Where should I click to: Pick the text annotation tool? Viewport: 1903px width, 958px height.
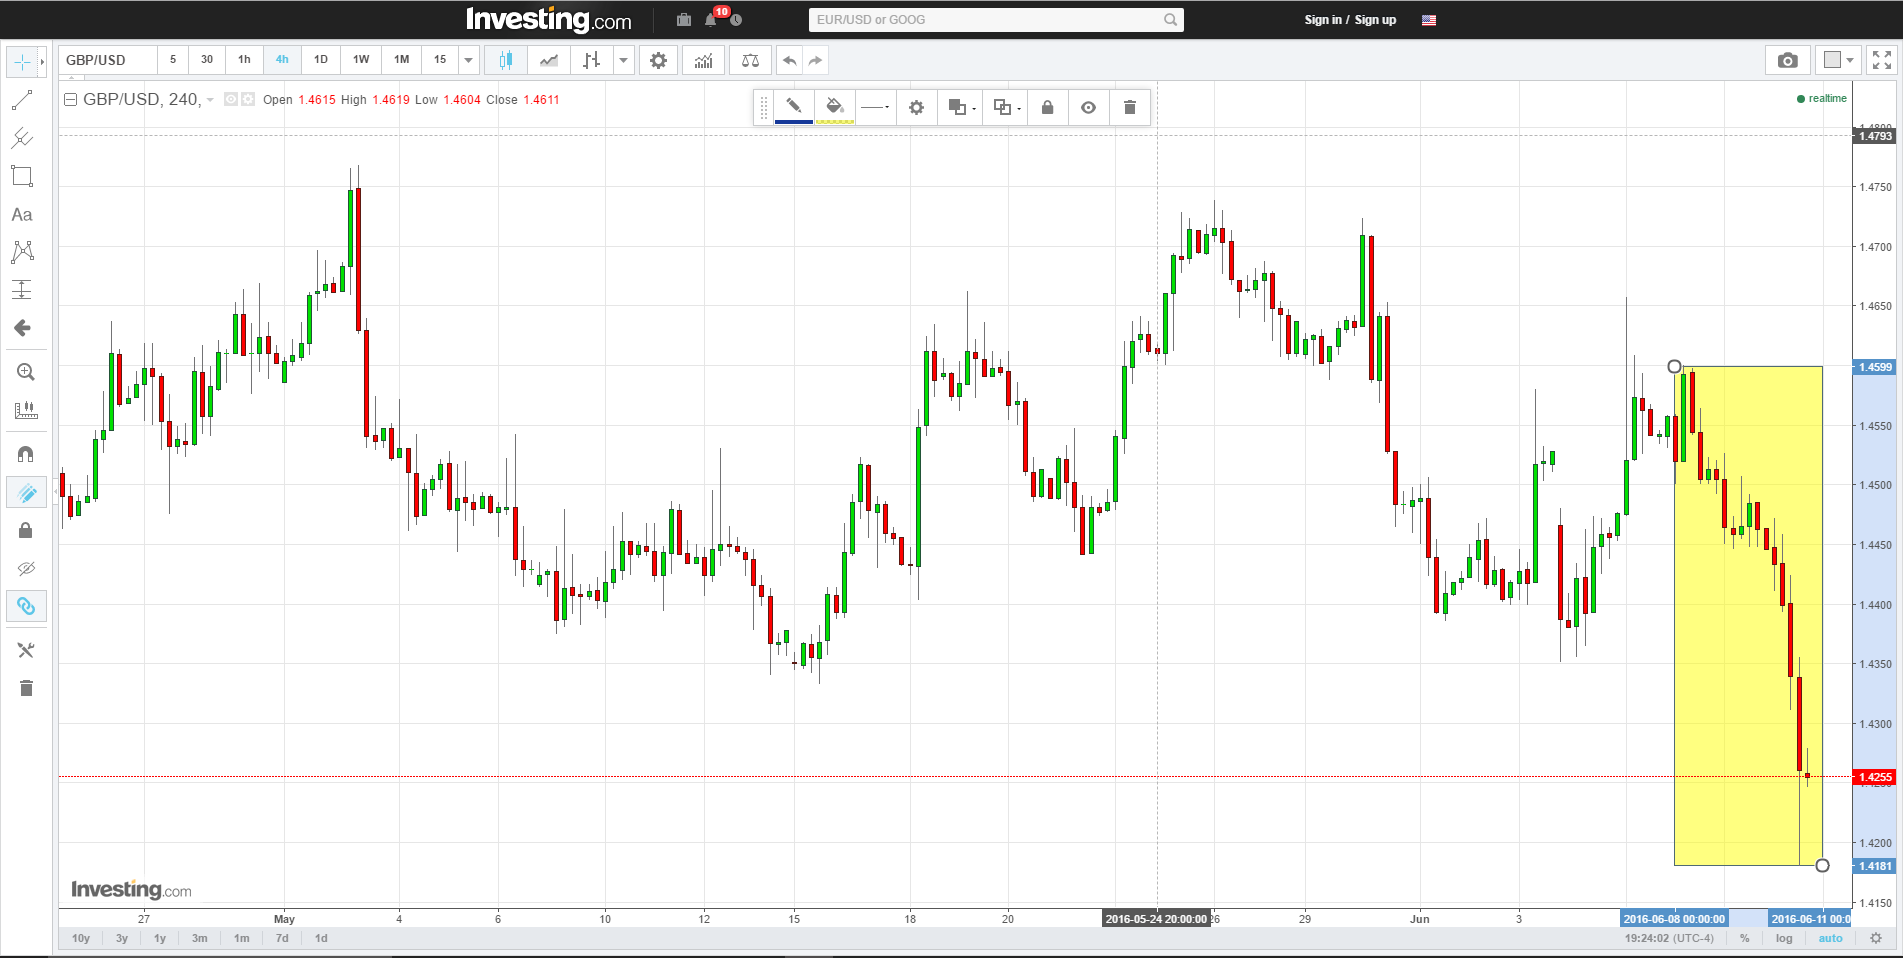click(x=22, y=214)
